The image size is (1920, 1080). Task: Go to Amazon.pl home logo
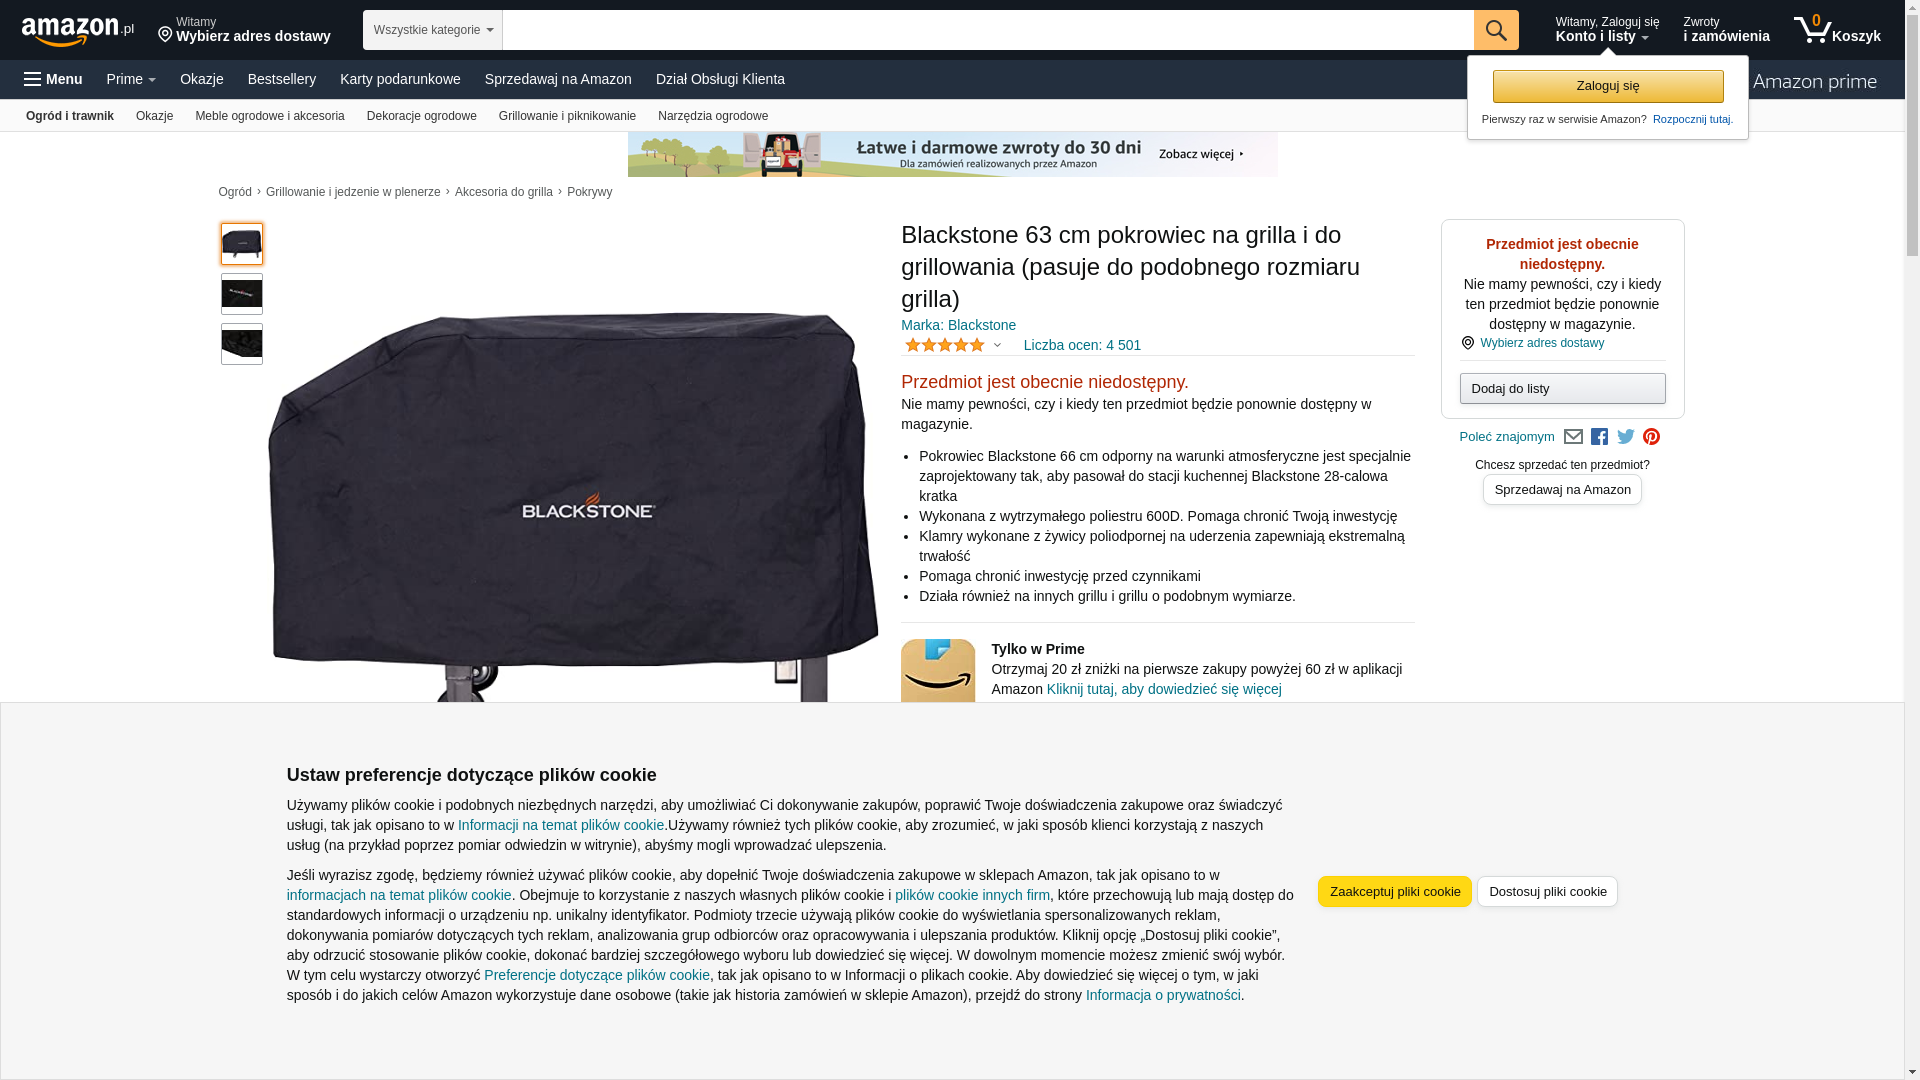pos(78,31)
